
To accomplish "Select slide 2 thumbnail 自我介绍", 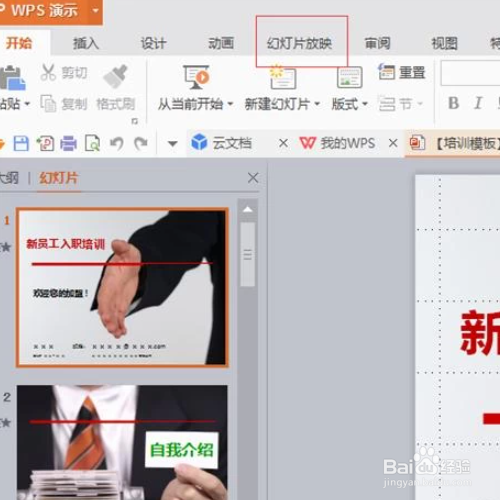I will 122,443.
